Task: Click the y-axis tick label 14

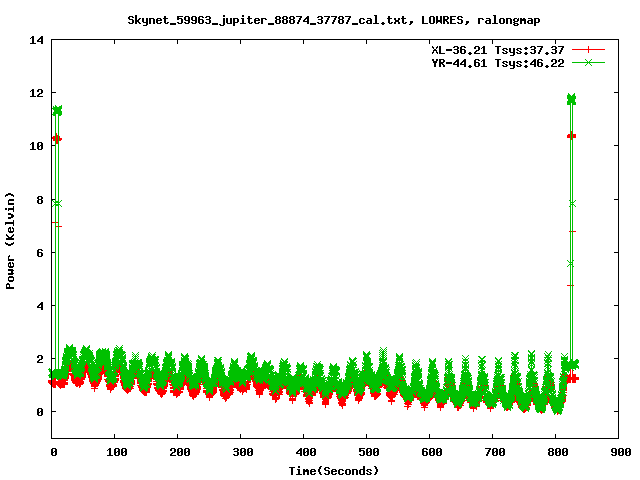Action: (x=36, y=40)
